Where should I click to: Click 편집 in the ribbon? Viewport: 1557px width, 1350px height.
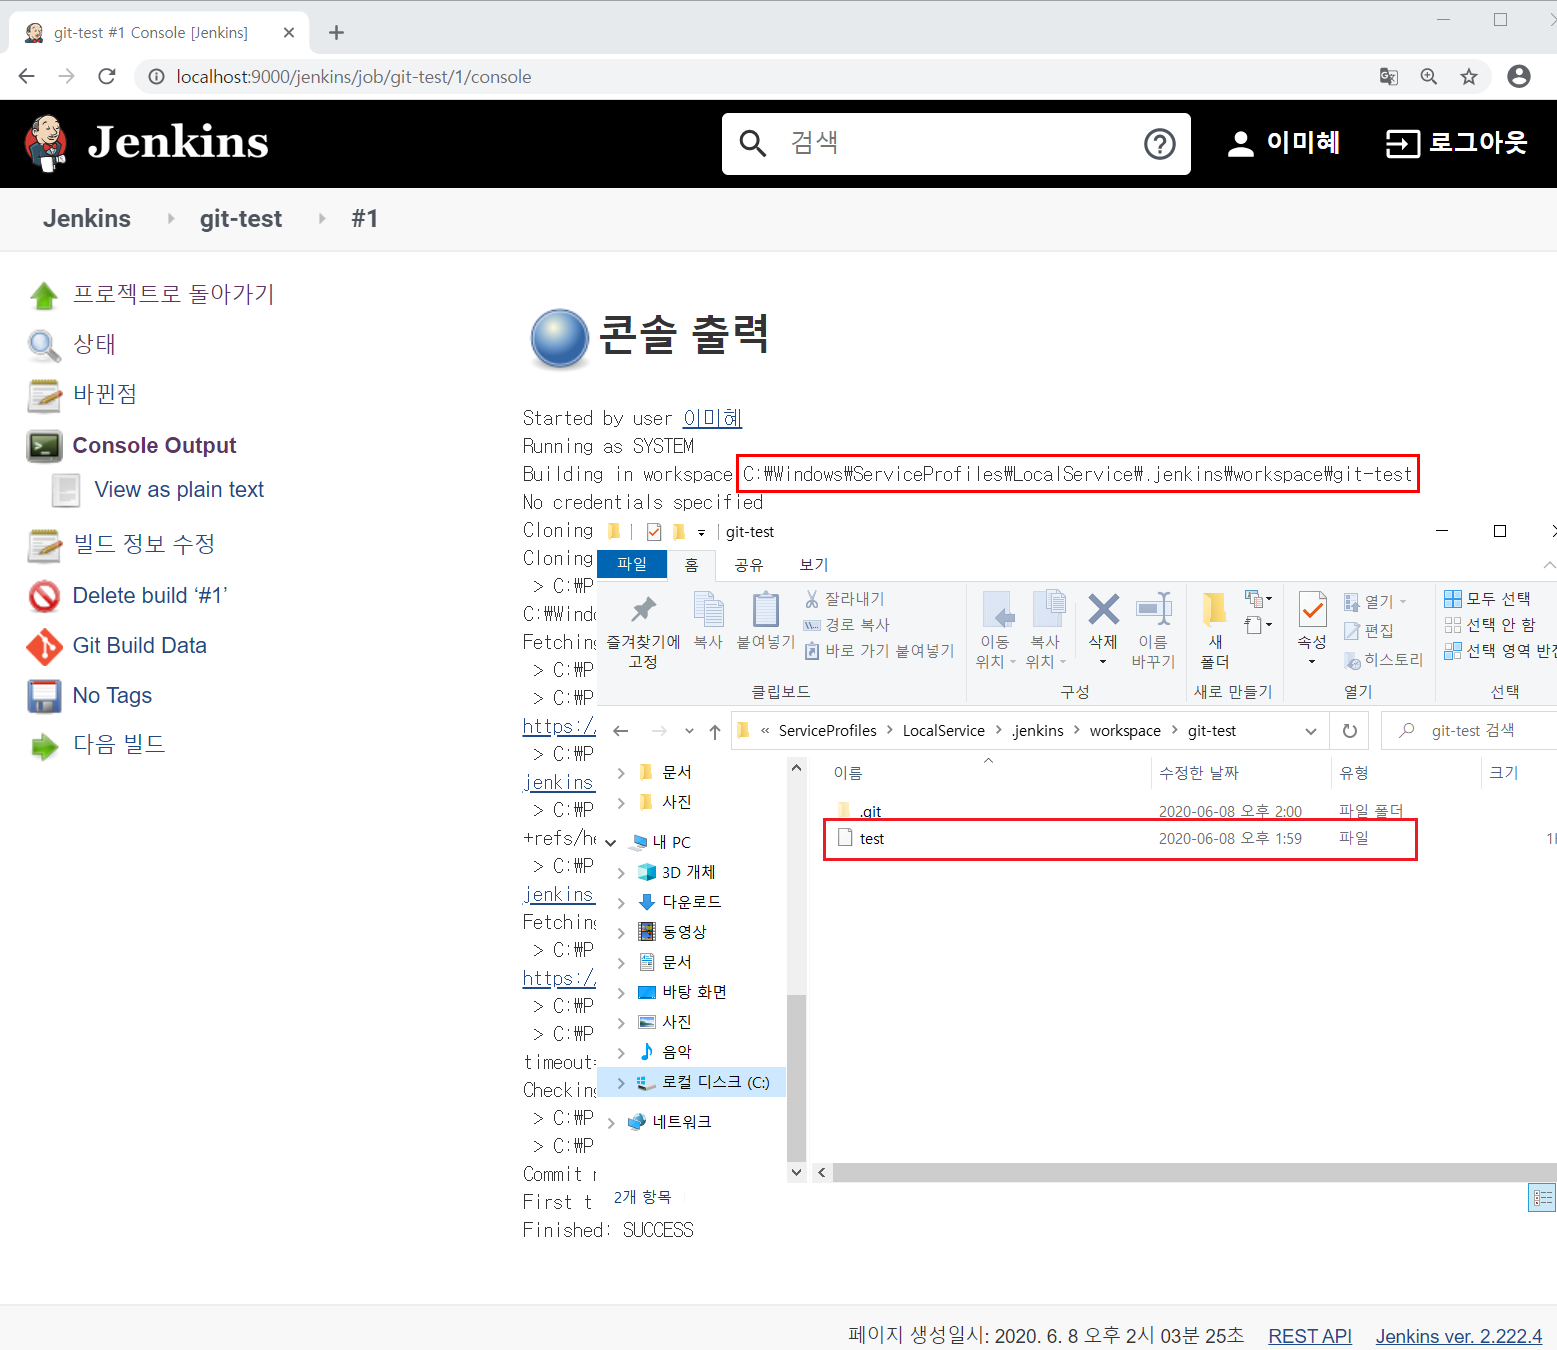pyautogui.click(x=1369, y=631)
